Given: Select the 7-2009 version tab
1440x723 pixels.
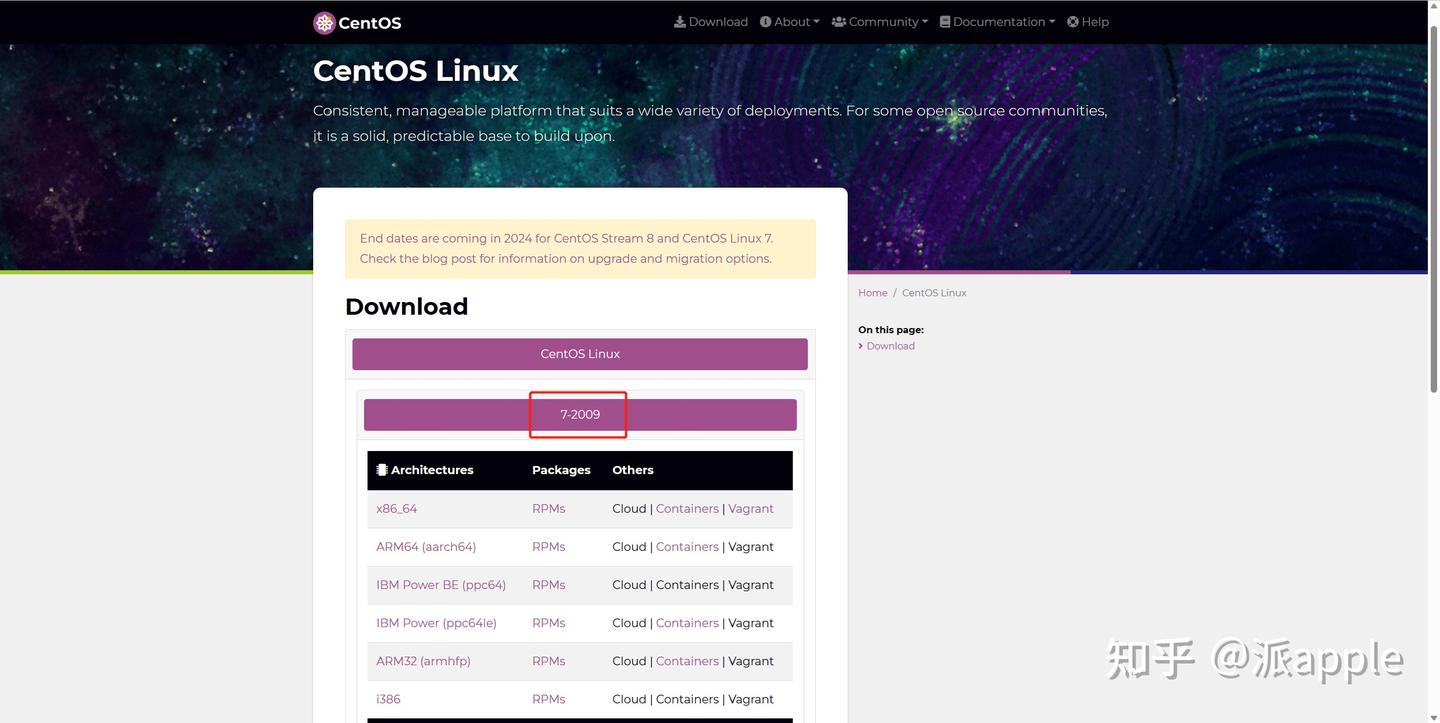Looking at the screenshot, I should [x=579, y=414].
